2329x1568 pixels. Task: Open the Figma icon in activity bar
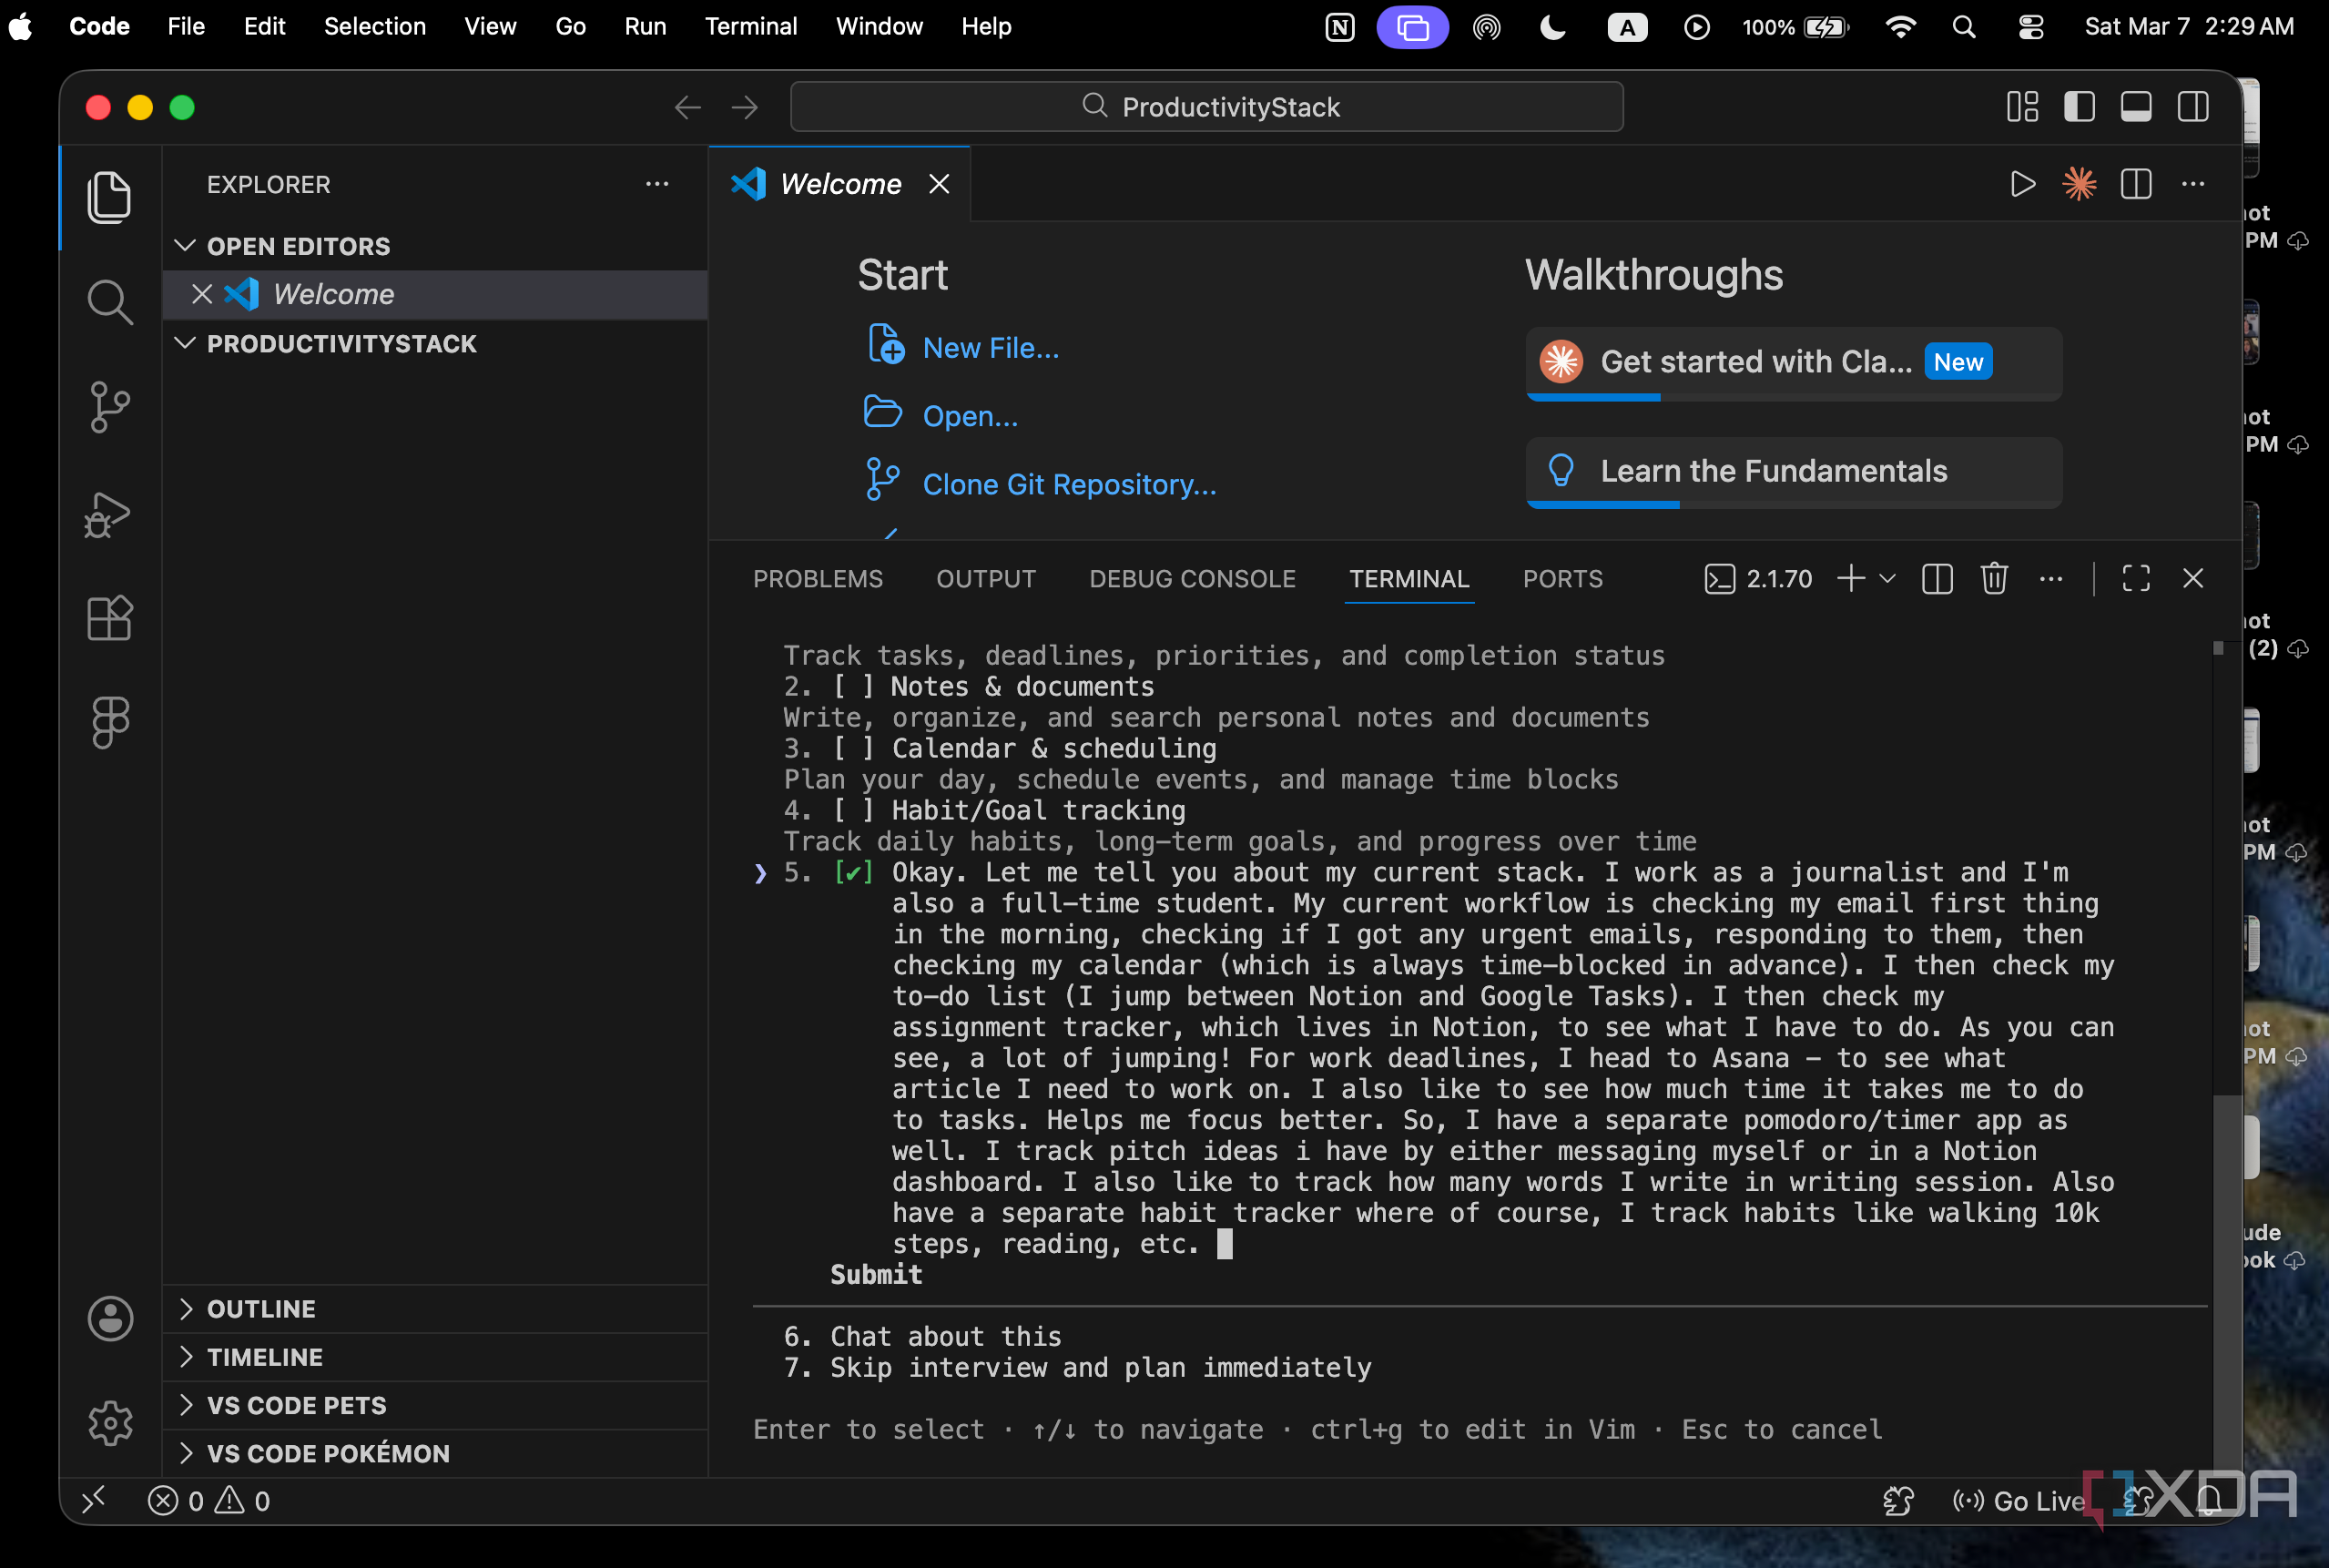pyautogui.click(x=110, y=722)
